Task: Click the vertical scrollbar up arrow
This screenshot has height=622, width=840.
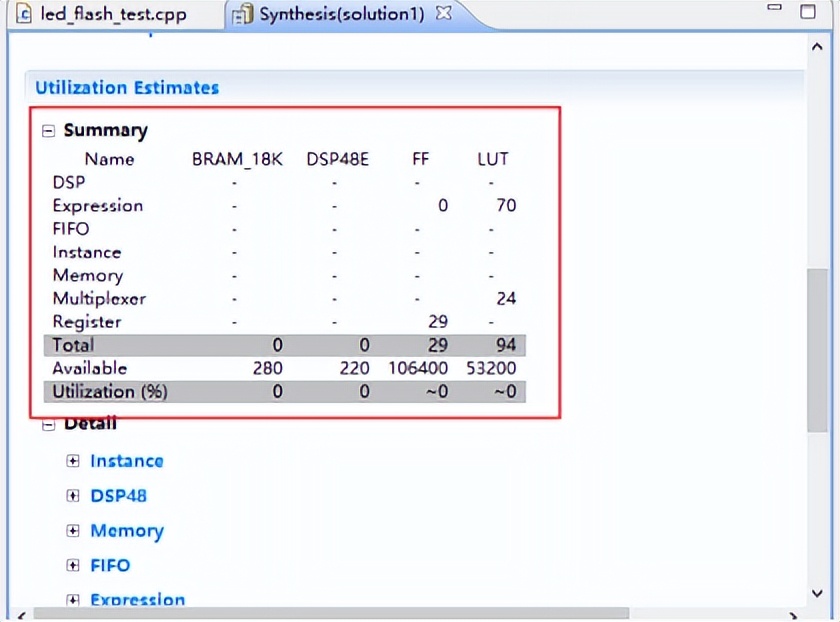Action: [x=817, y=47]
